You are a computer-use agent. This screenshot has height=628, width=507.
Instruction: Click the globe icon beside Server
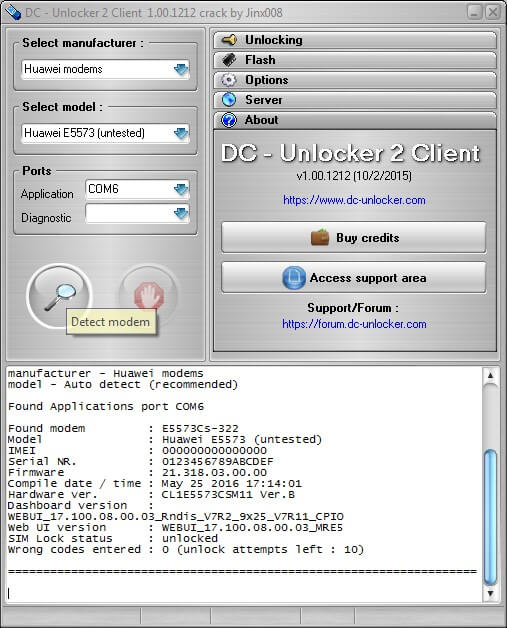[229, 100]
